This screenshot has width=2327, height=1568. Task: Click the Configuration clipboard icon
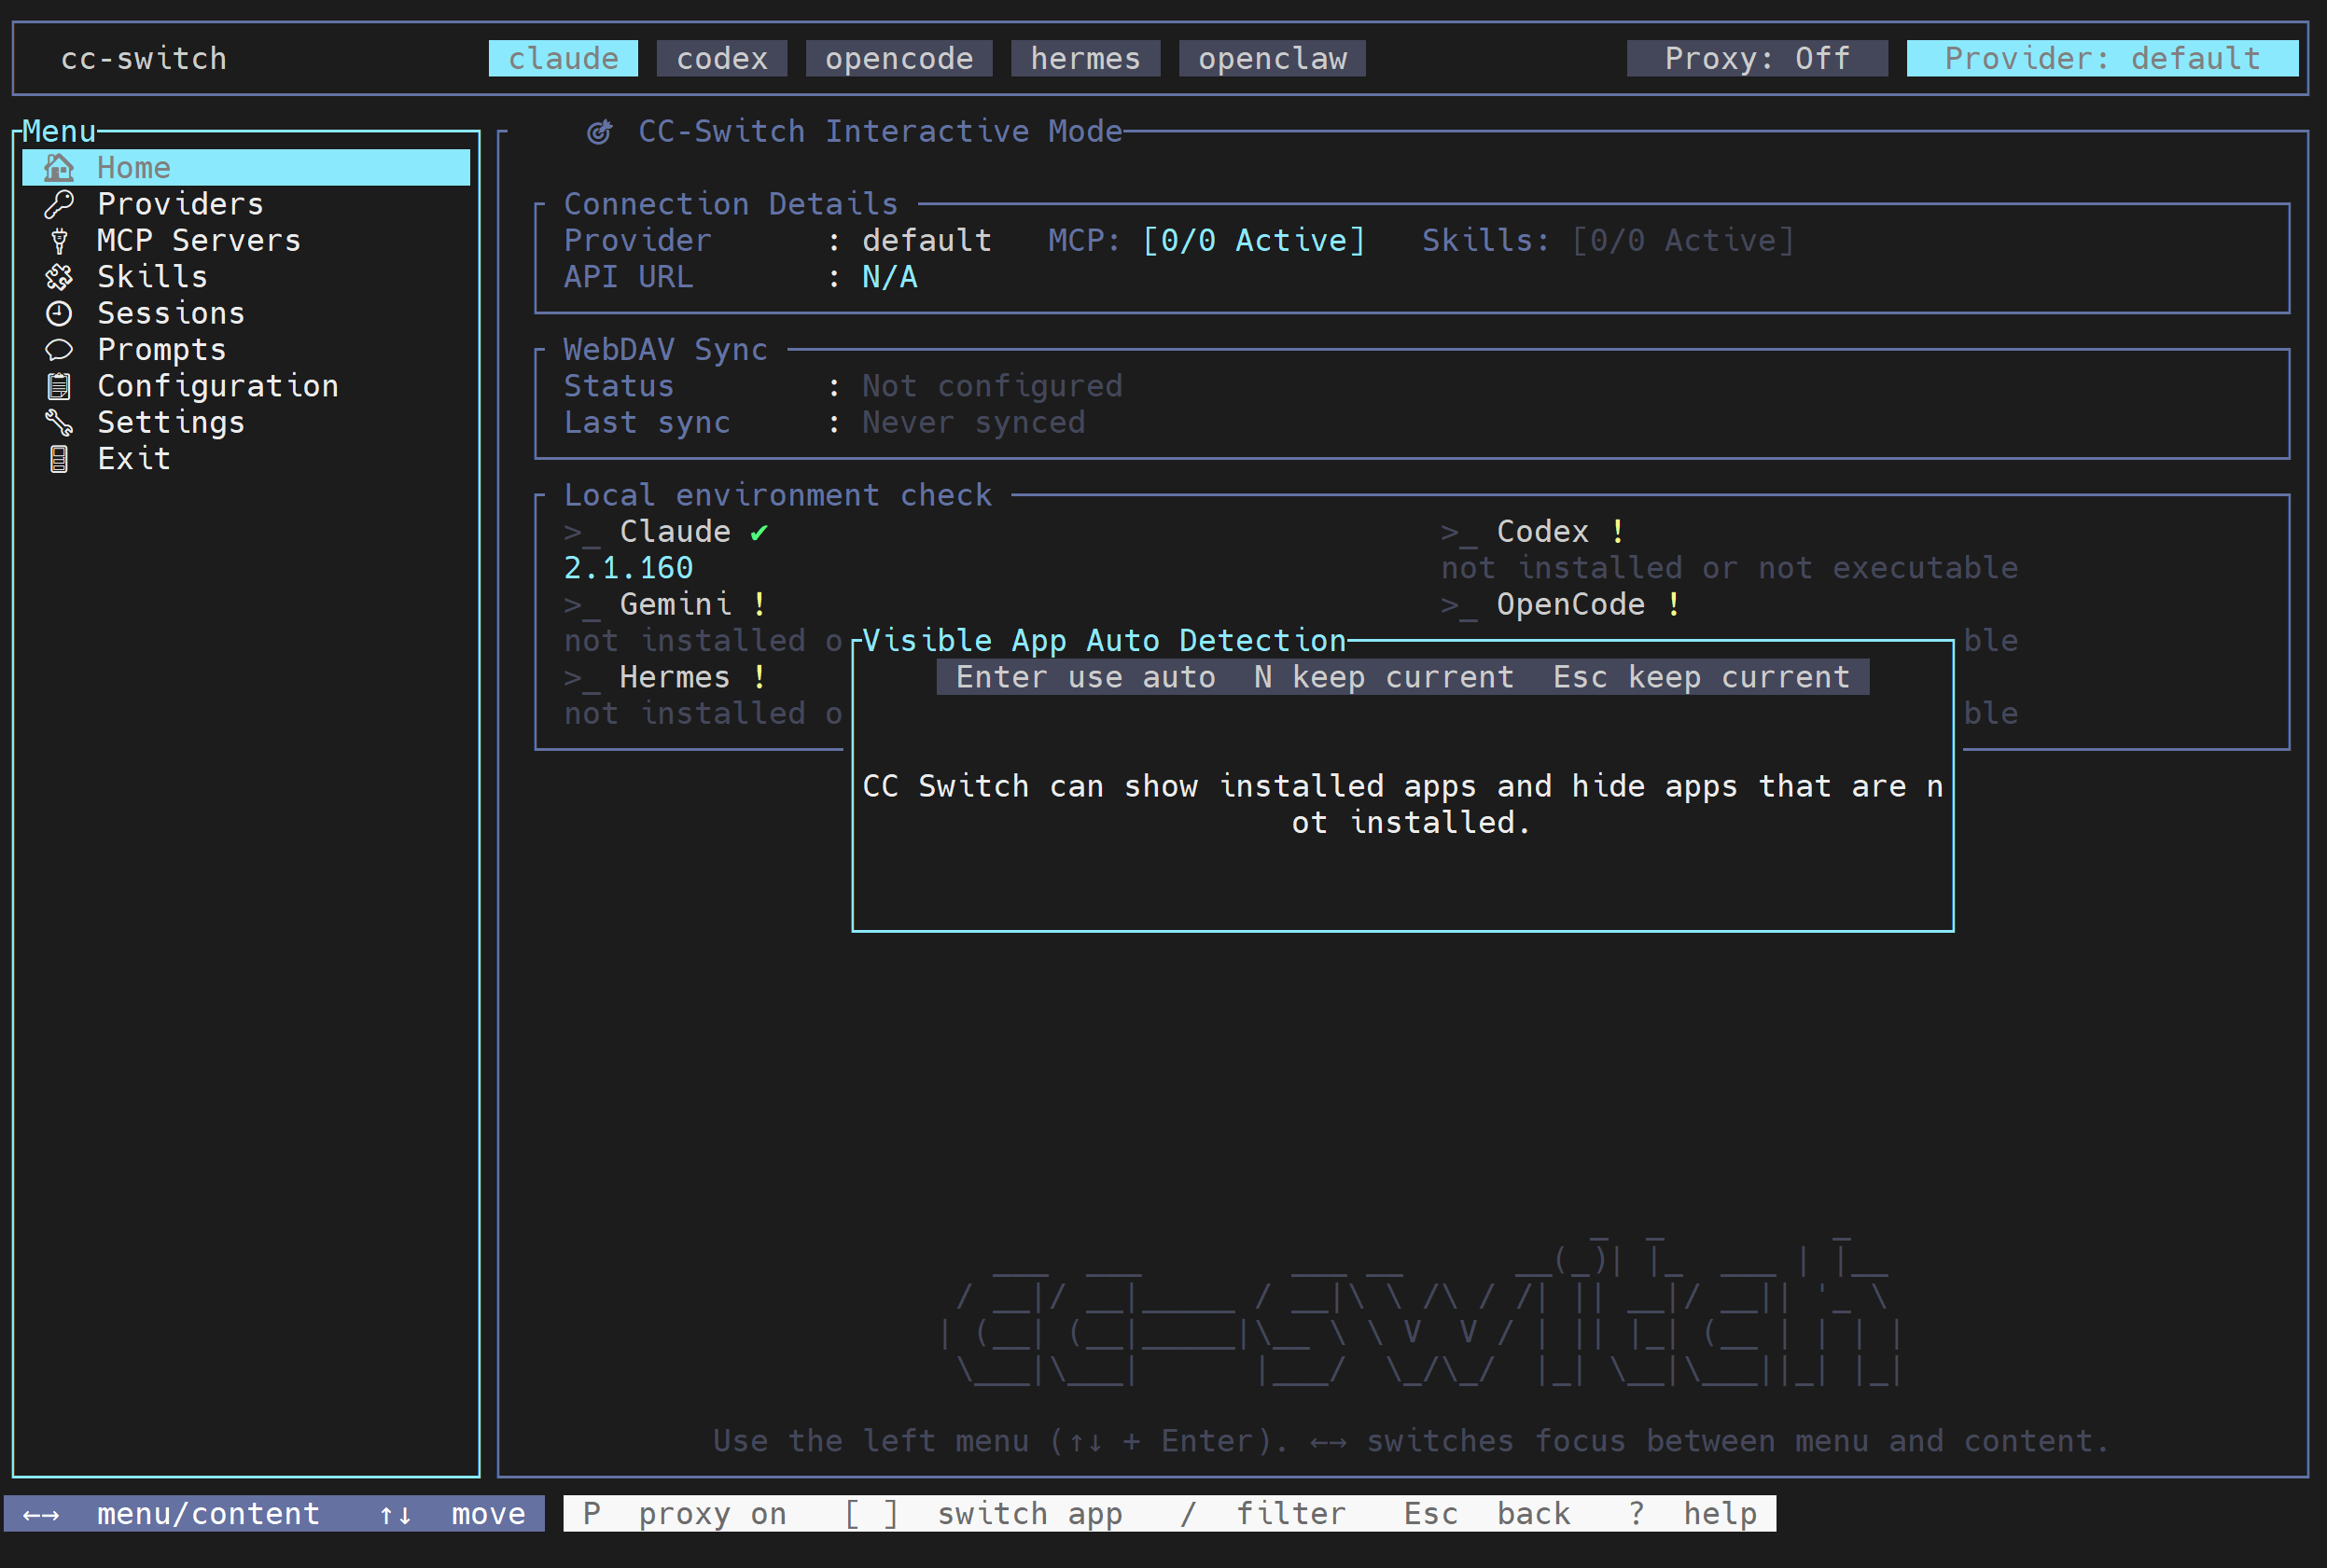pos(59,386)
